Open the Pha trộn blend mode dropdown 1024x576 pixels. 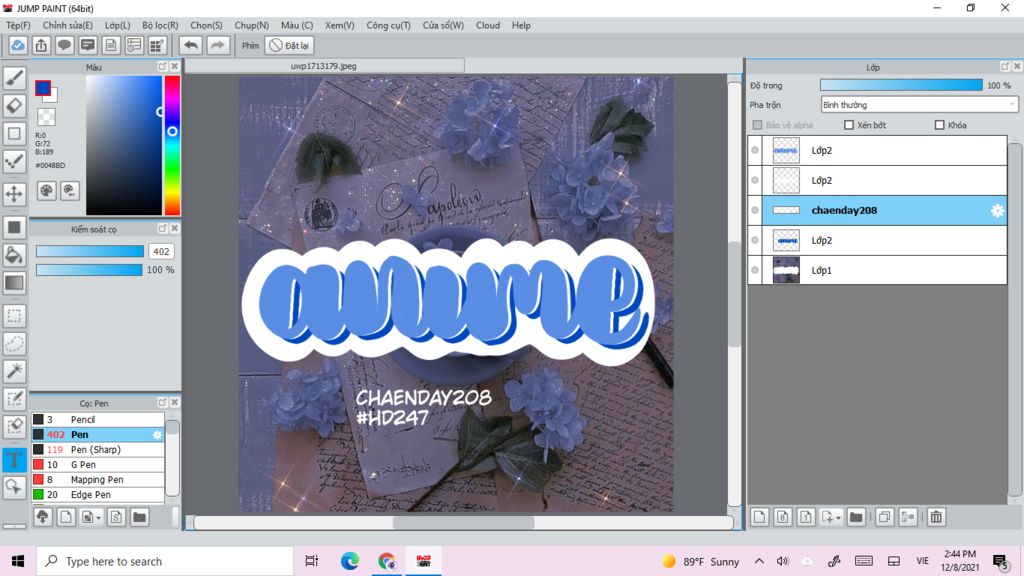919,104
